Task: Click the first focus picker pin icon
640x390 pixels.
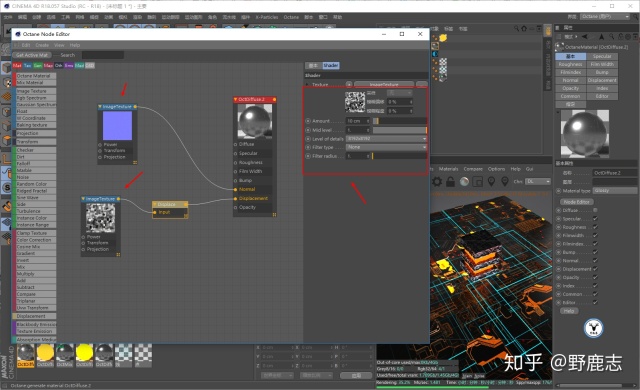Action: coord(491,182)
